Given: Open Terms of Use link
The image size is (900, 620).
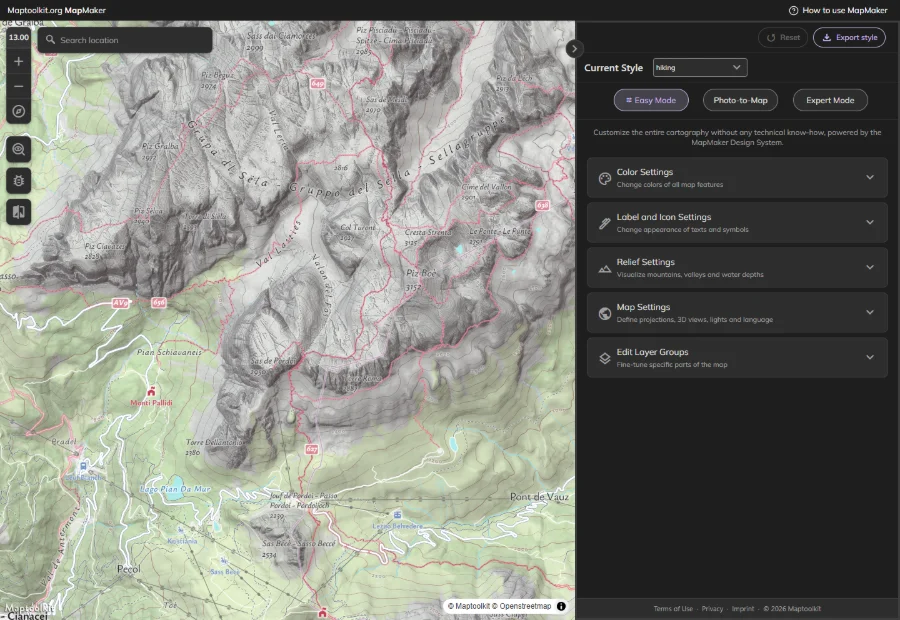Looking at the screenshot, I should tap(673, 609).
